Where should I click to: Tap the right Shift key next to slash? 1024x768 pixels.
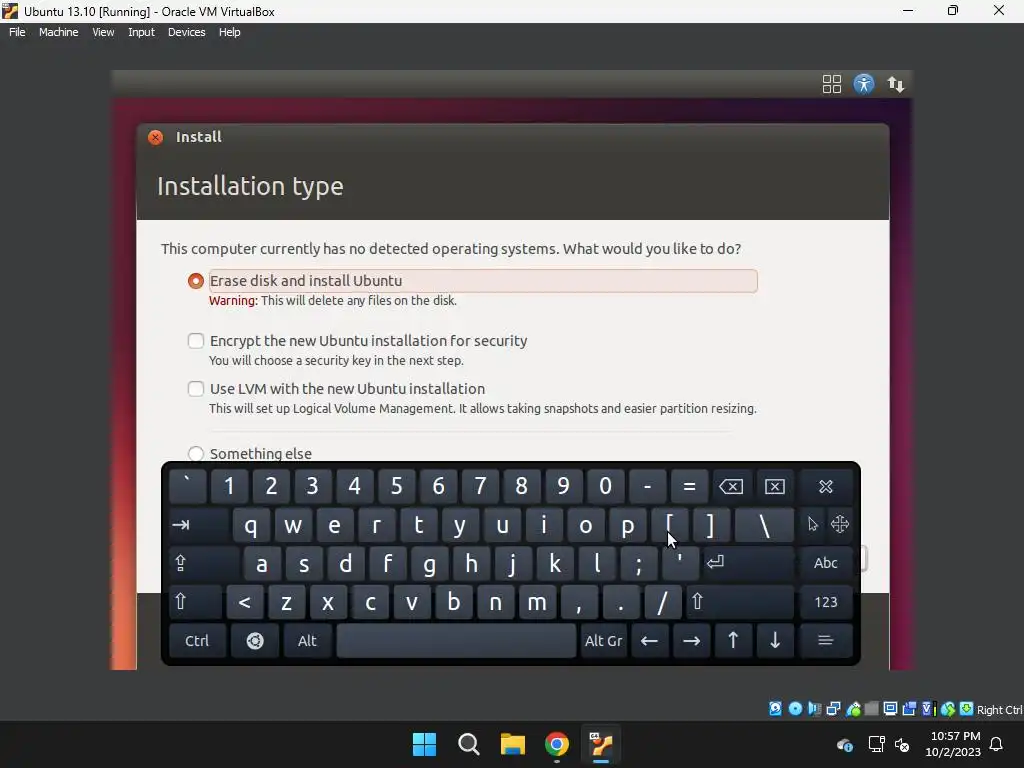740,602
